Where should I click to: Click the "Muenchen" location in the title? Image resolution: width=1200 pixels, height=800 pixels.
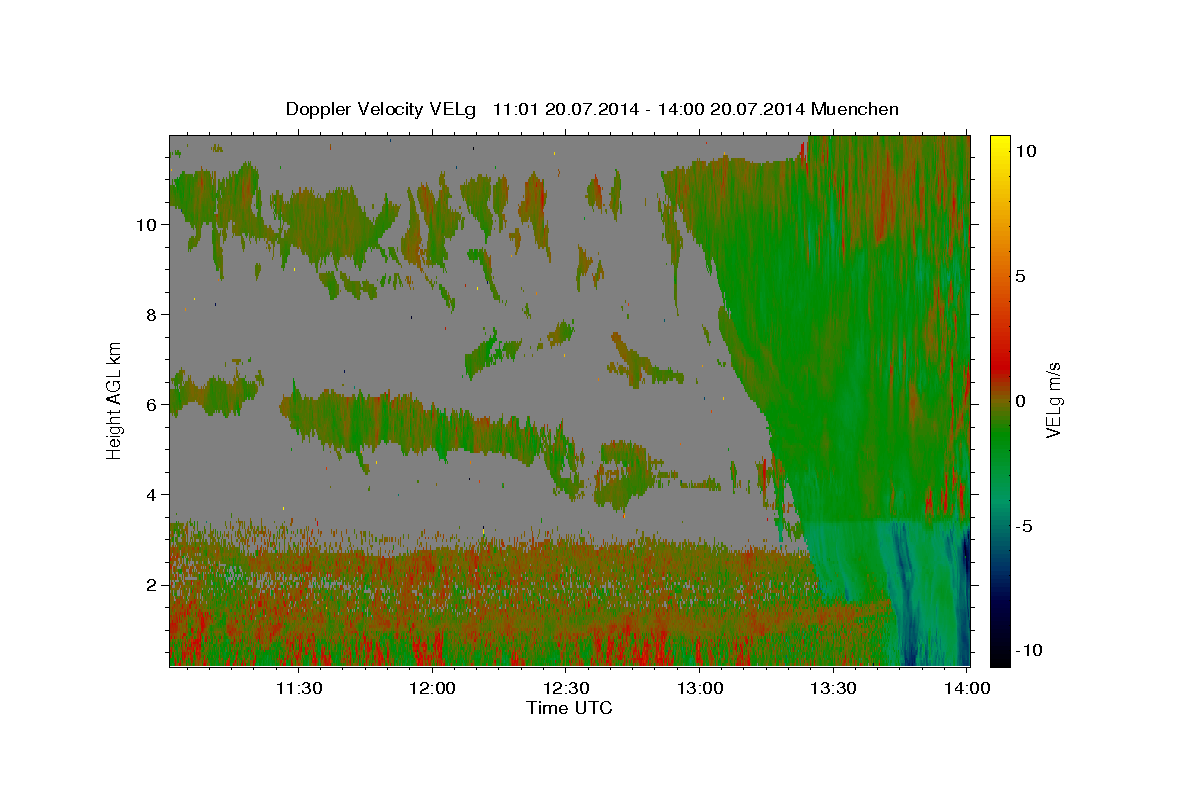855,109
